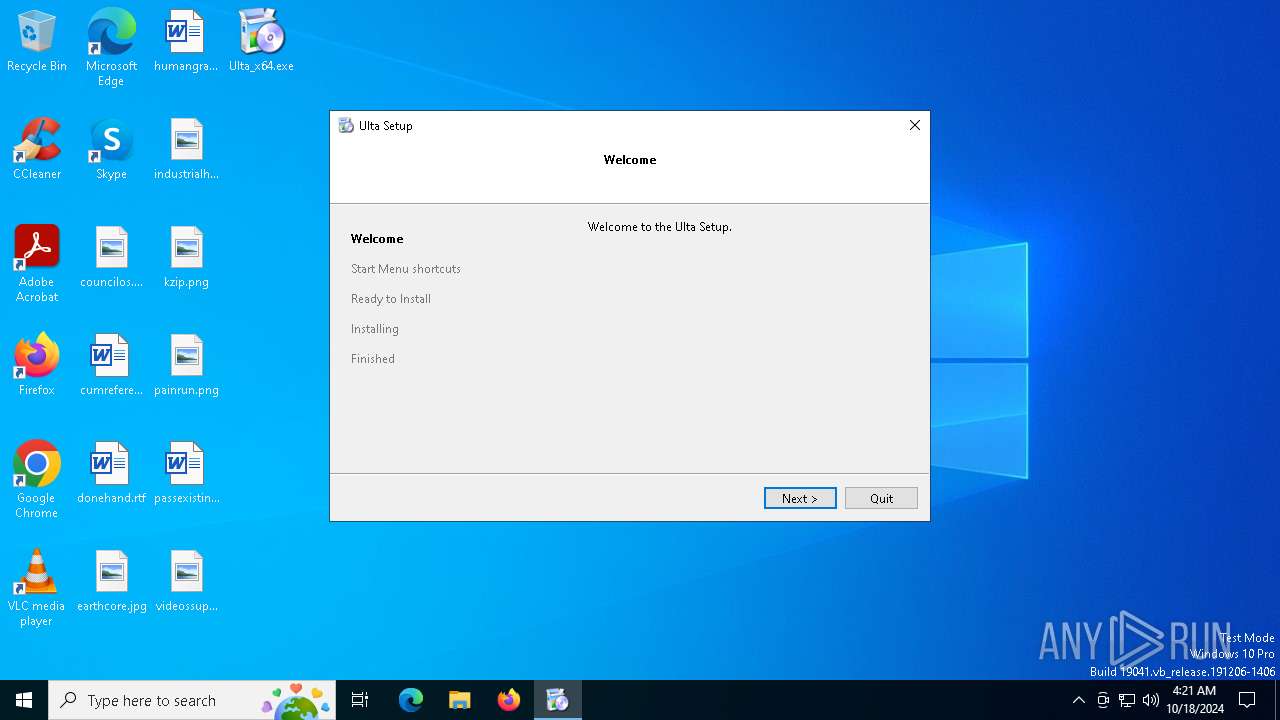Screen dimensions: 1280x720
Task: Open the Windows Start menu
Action: [24, 700]
